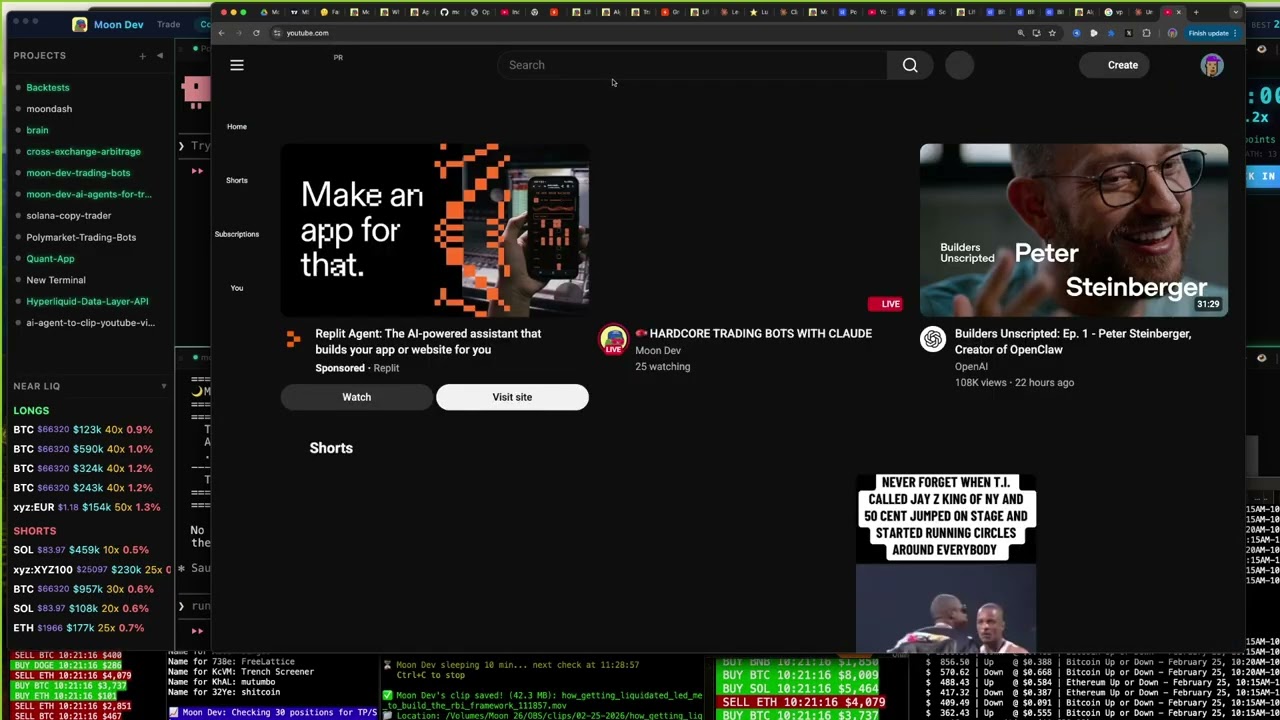
Task: Click the Moon Dev channel name under live video
Action: (x=658, y=351)
